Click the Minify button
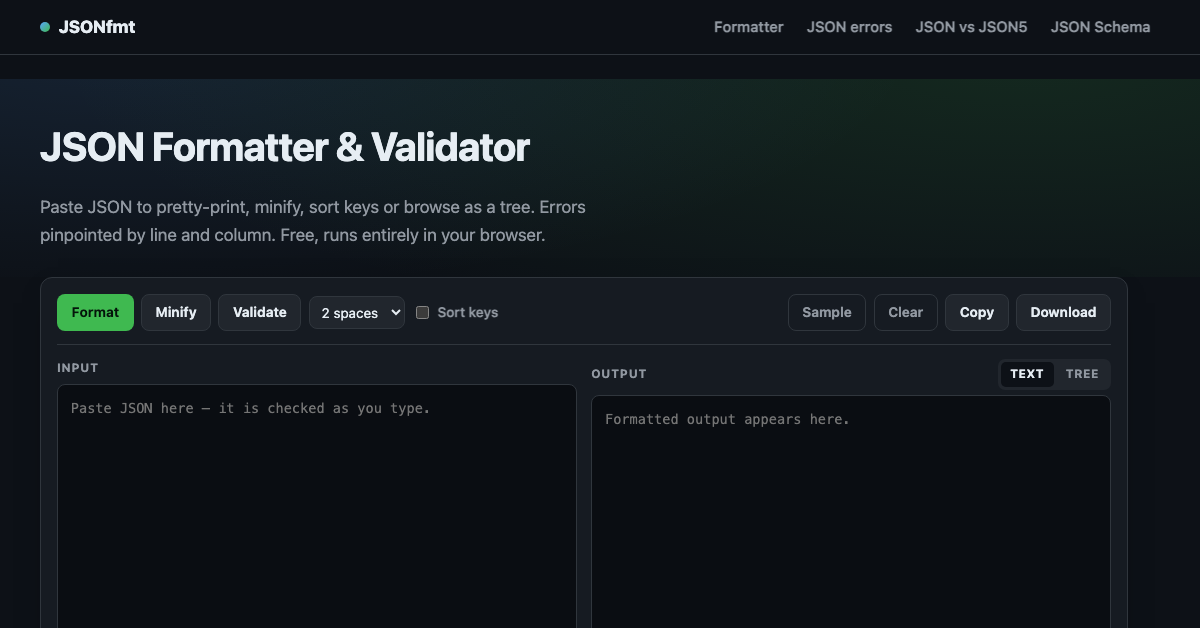 coord(176,312)
